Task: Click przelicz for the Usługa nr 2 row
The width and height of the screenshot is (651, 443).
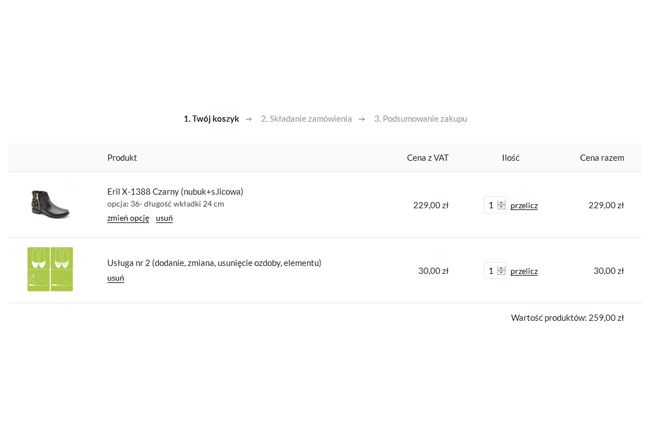Action: (524, 271)
